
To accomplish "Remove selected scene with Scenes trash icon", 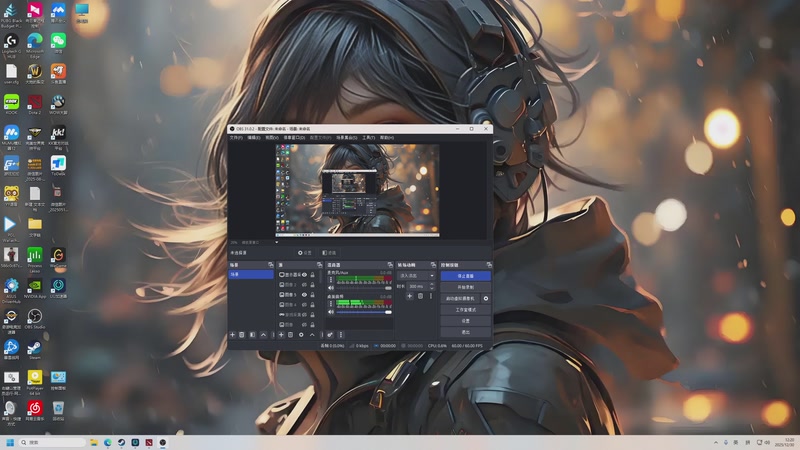I will (242, 335).
